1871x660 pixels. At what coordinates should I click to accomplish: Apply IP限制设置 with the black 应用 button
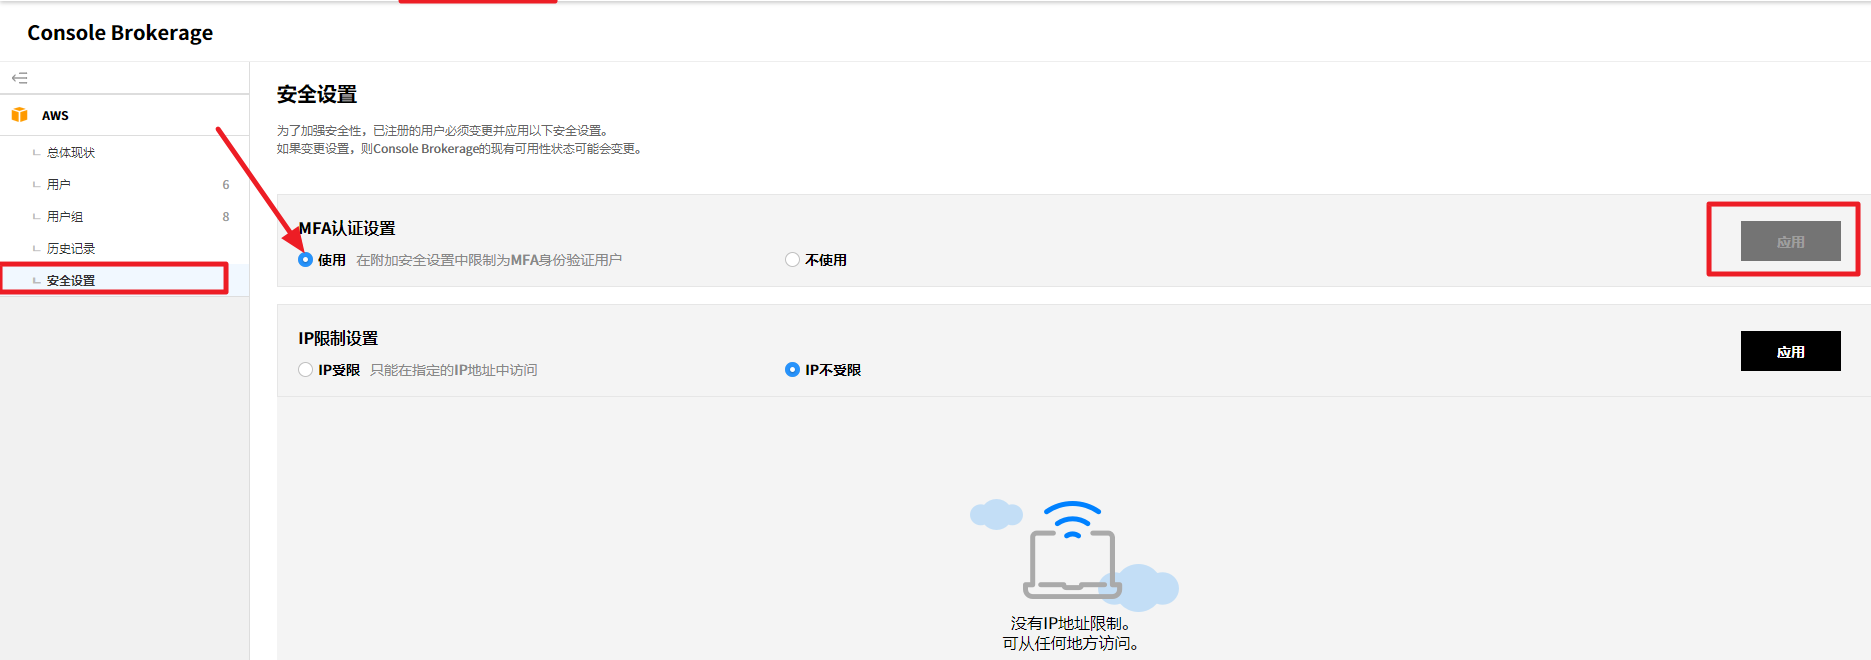[x=1790, y=351]
